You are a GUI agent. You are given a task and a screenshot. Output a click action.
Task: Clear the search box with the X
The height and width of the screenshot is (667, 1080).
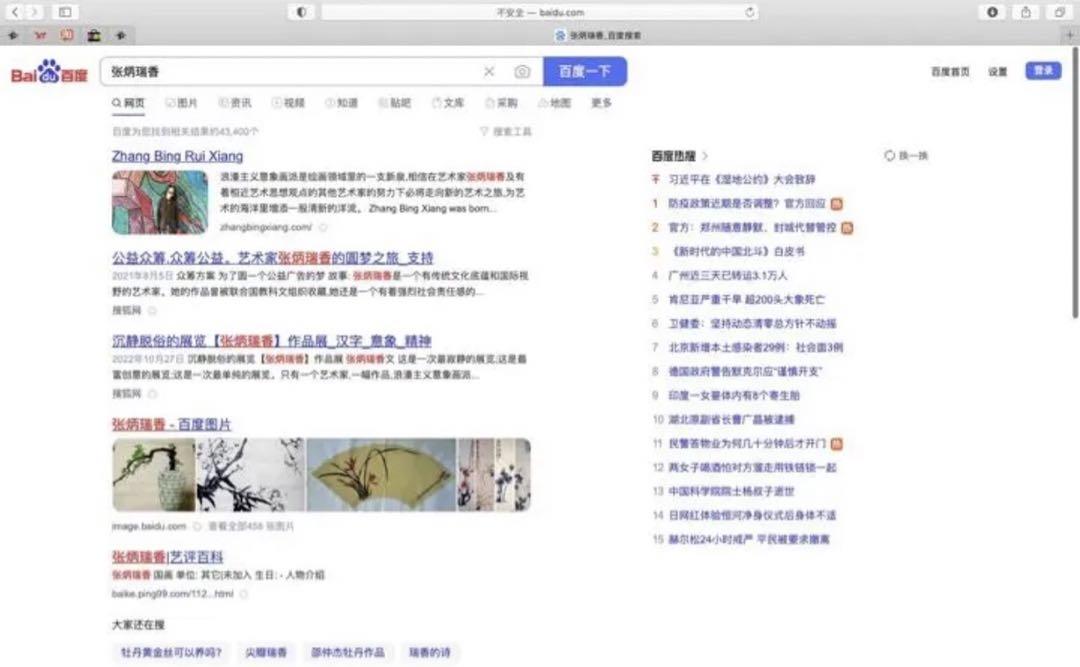coord(489,72)
